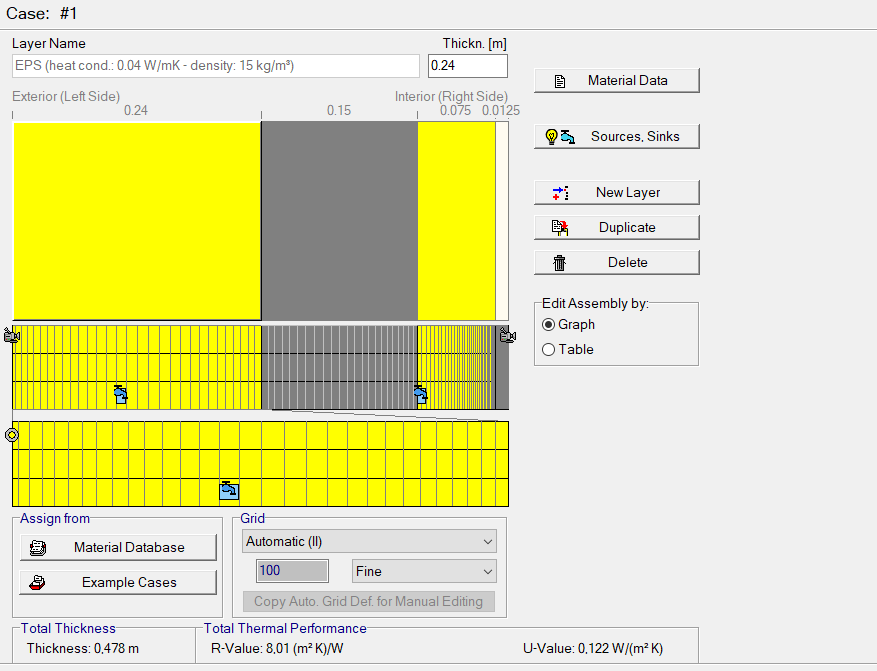Duplicate the current layer
Image resolution: width=877 pixels, height=671 pixels.
(x=616, y=227)
